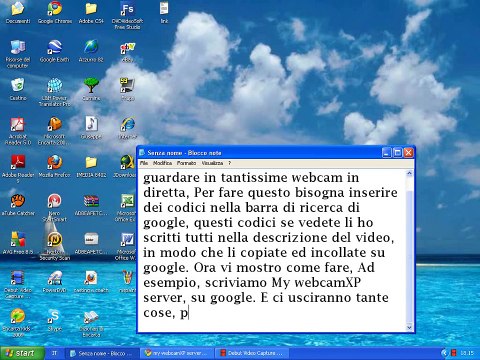Viewport: 480px width, 360px height.
Task: Open the eBay desktop shortcut
Action: point(127,48)
